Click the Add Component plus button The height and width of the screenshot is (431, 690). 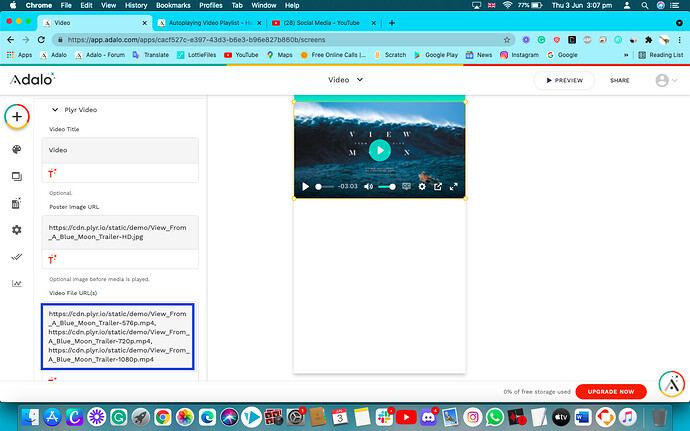pyautogui.click(x=17, y=117)
